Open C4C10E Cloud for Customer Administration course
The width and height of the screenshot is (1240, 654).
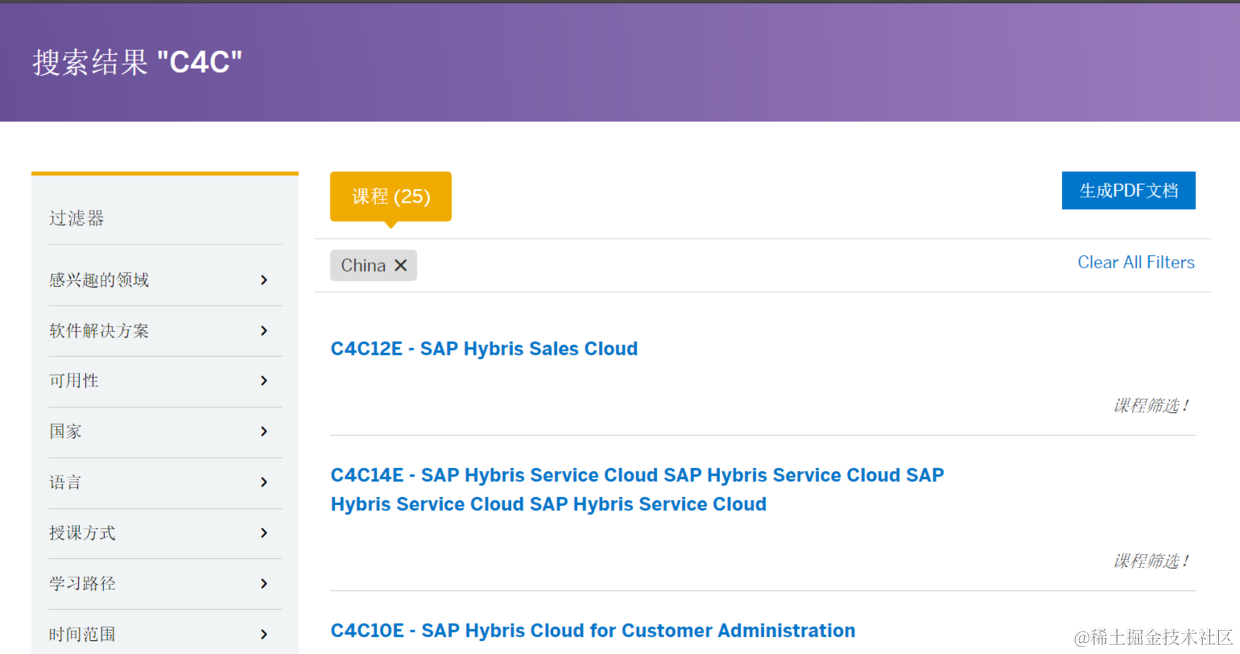[x=593, y=631]
